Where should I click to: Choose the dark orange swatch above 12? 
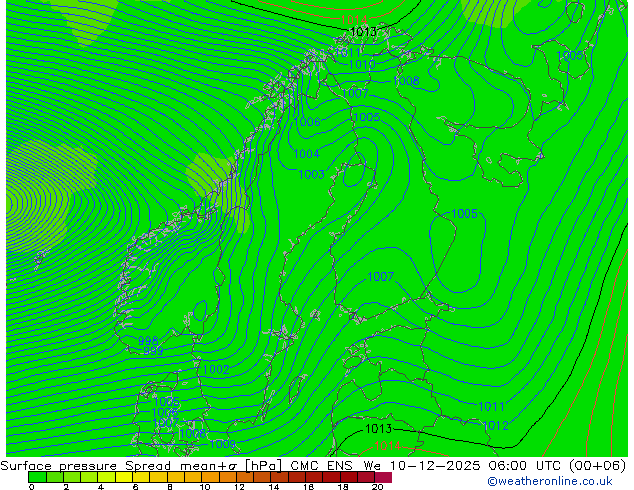point(245,477)
